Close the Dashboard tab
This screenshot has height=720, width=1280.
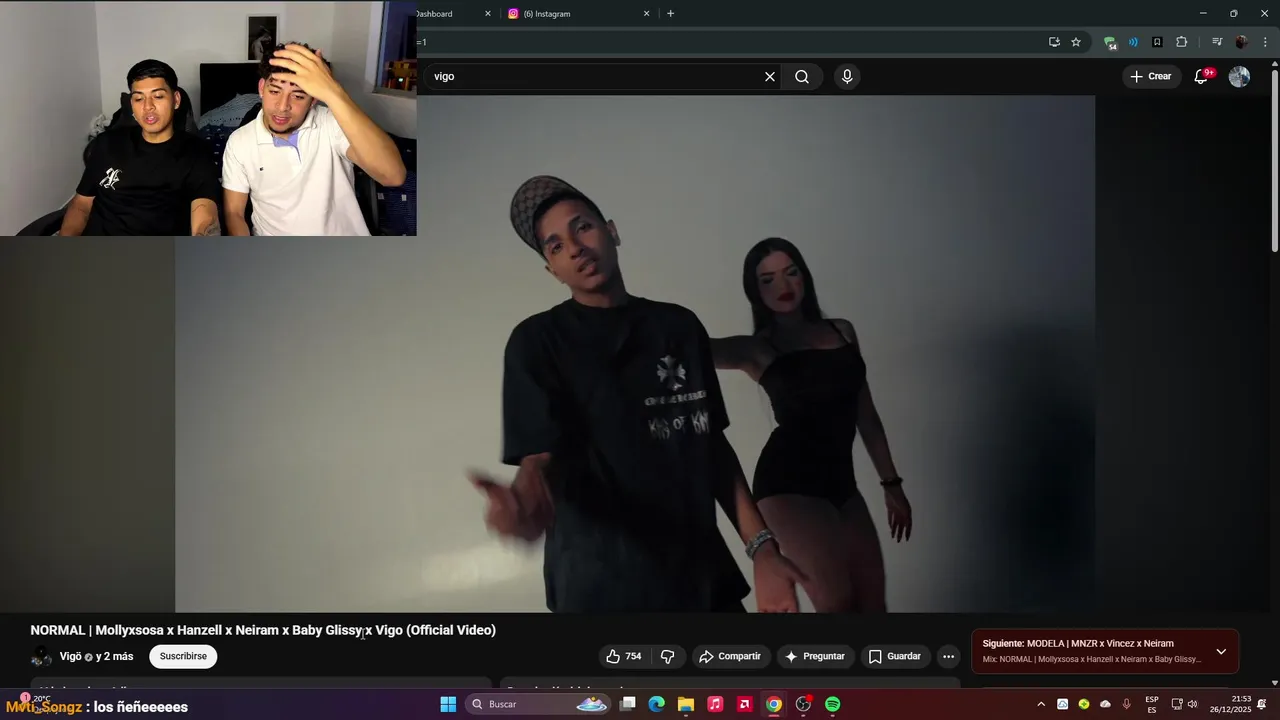488,13
